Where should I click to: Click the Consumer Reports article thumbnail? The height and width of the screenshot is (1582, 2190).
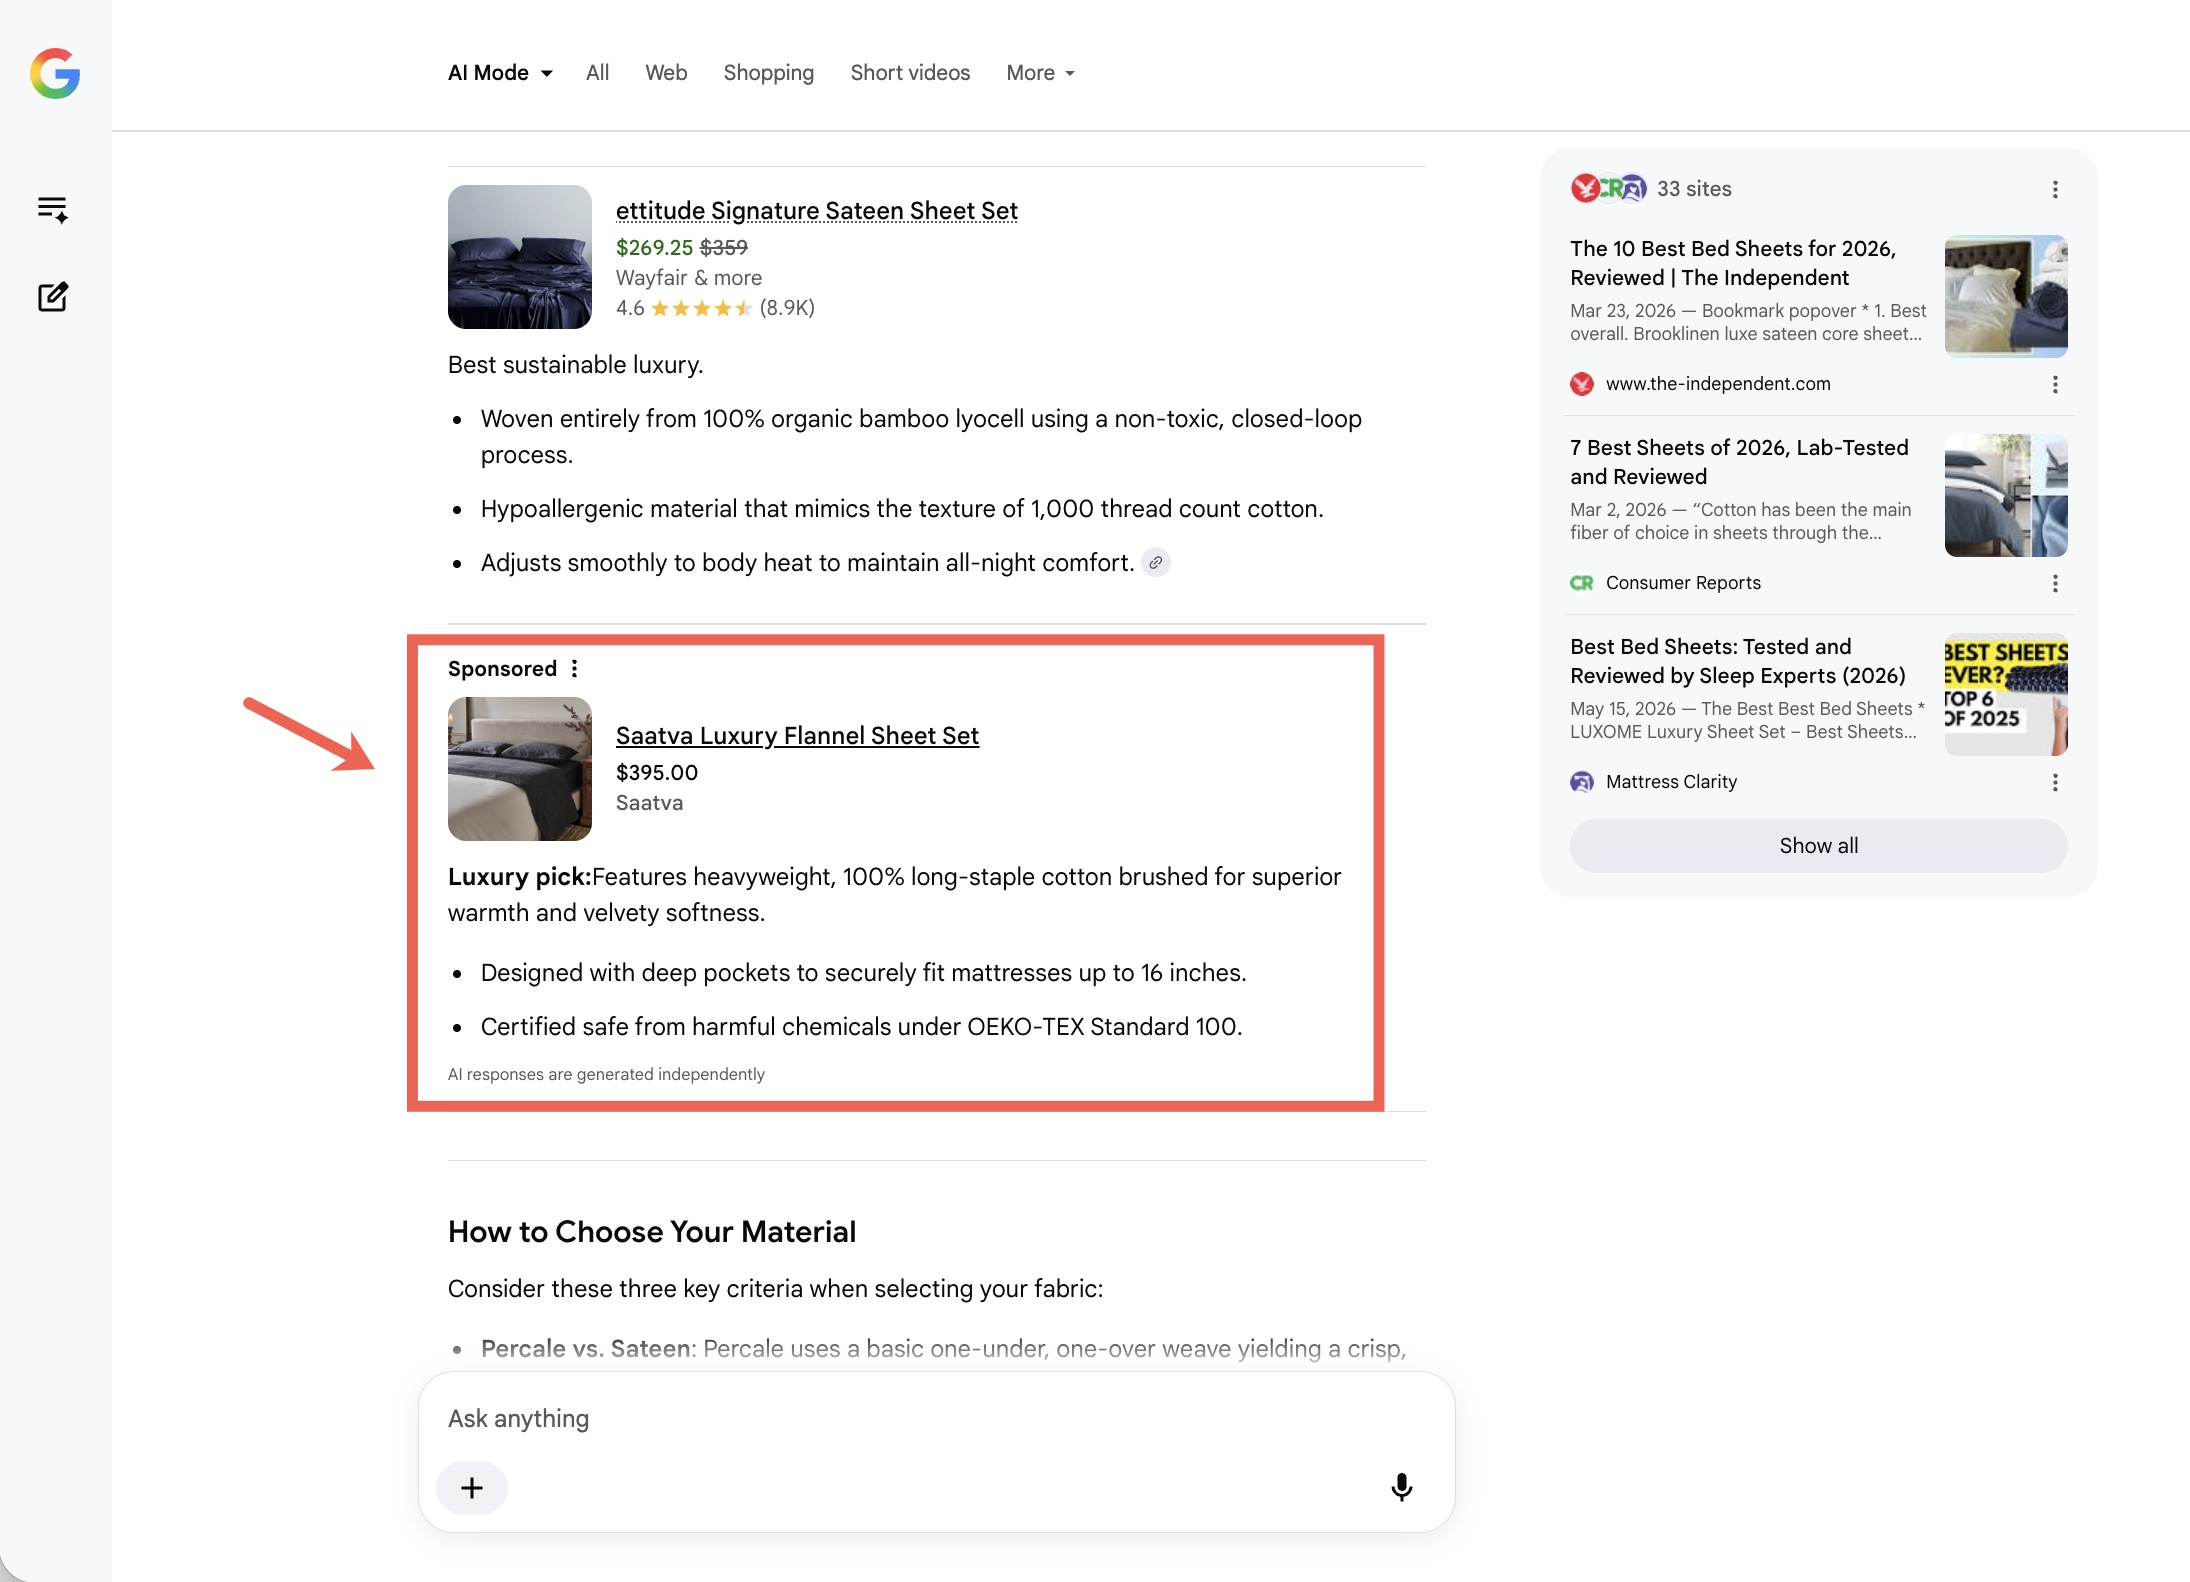pos(2006,495)
